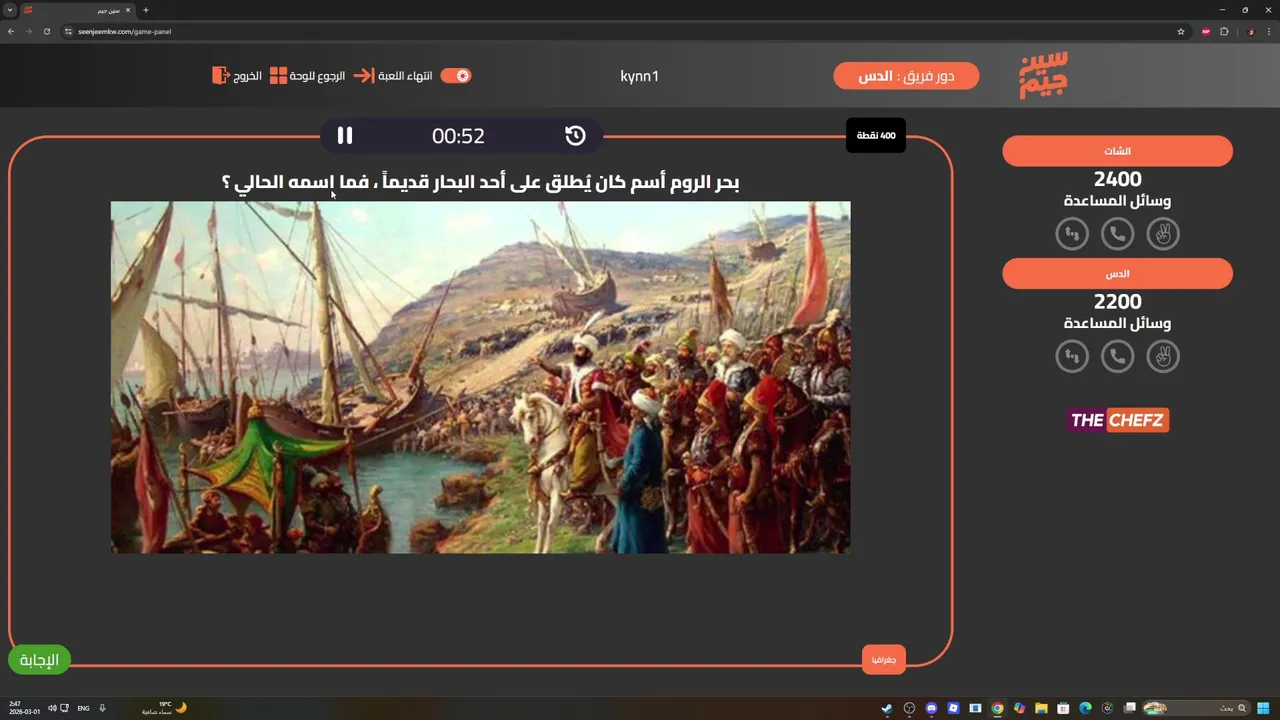Click the 'انتهاء اللعبة' end game label
The width and height of the screenshot is (1280, 720).
point(405,76)
